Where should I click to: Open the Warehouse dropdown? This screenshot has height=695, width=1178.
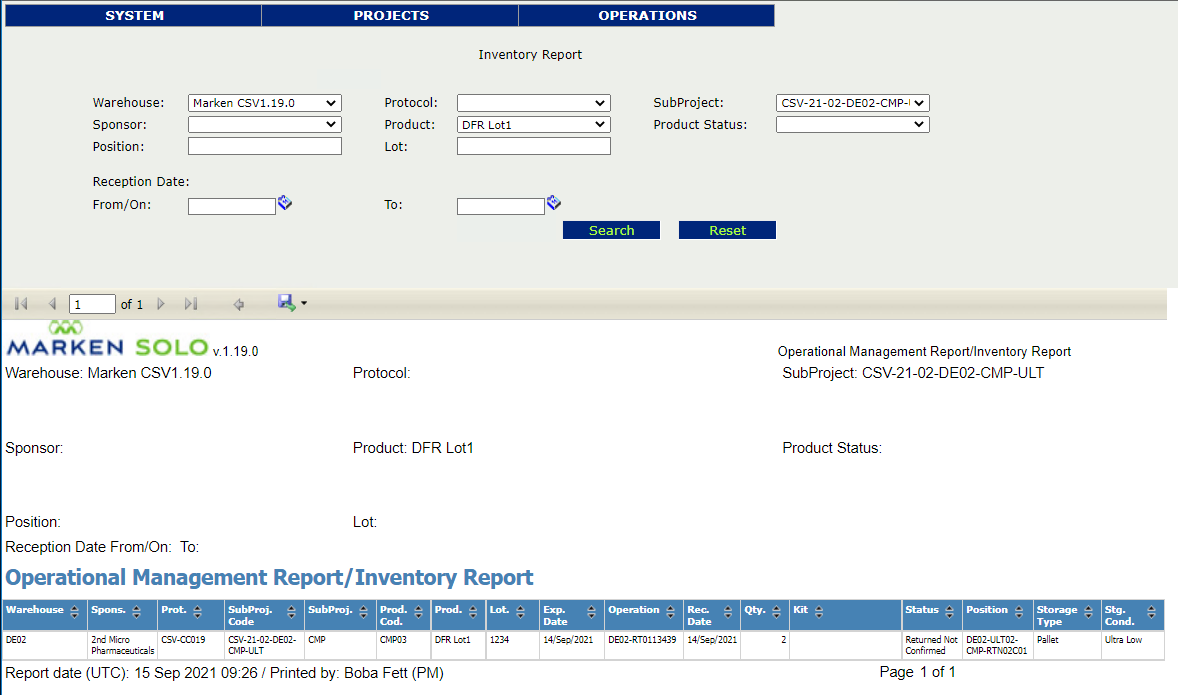click(264, 103)
